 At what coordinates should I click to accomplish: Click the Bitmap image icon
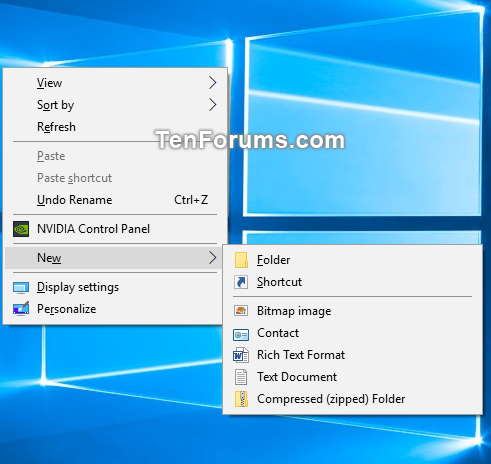(x=241, y=311)
